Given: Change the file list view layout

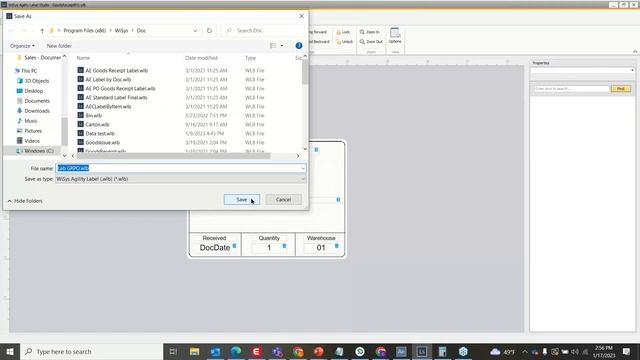Looking at the screenshot, I should point(273,46).
